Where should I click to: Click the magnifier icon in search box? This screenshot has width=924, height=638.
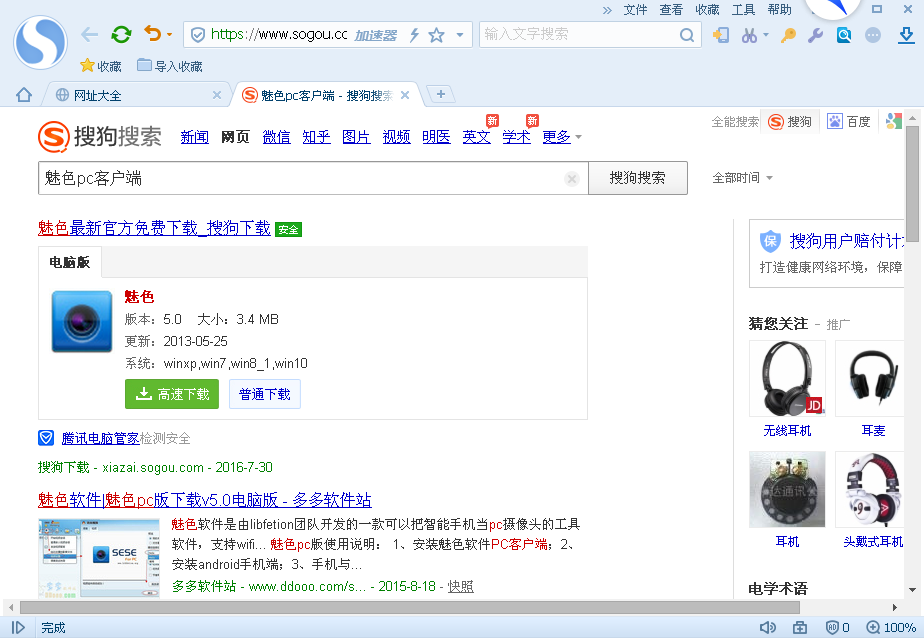pos(687,35)
